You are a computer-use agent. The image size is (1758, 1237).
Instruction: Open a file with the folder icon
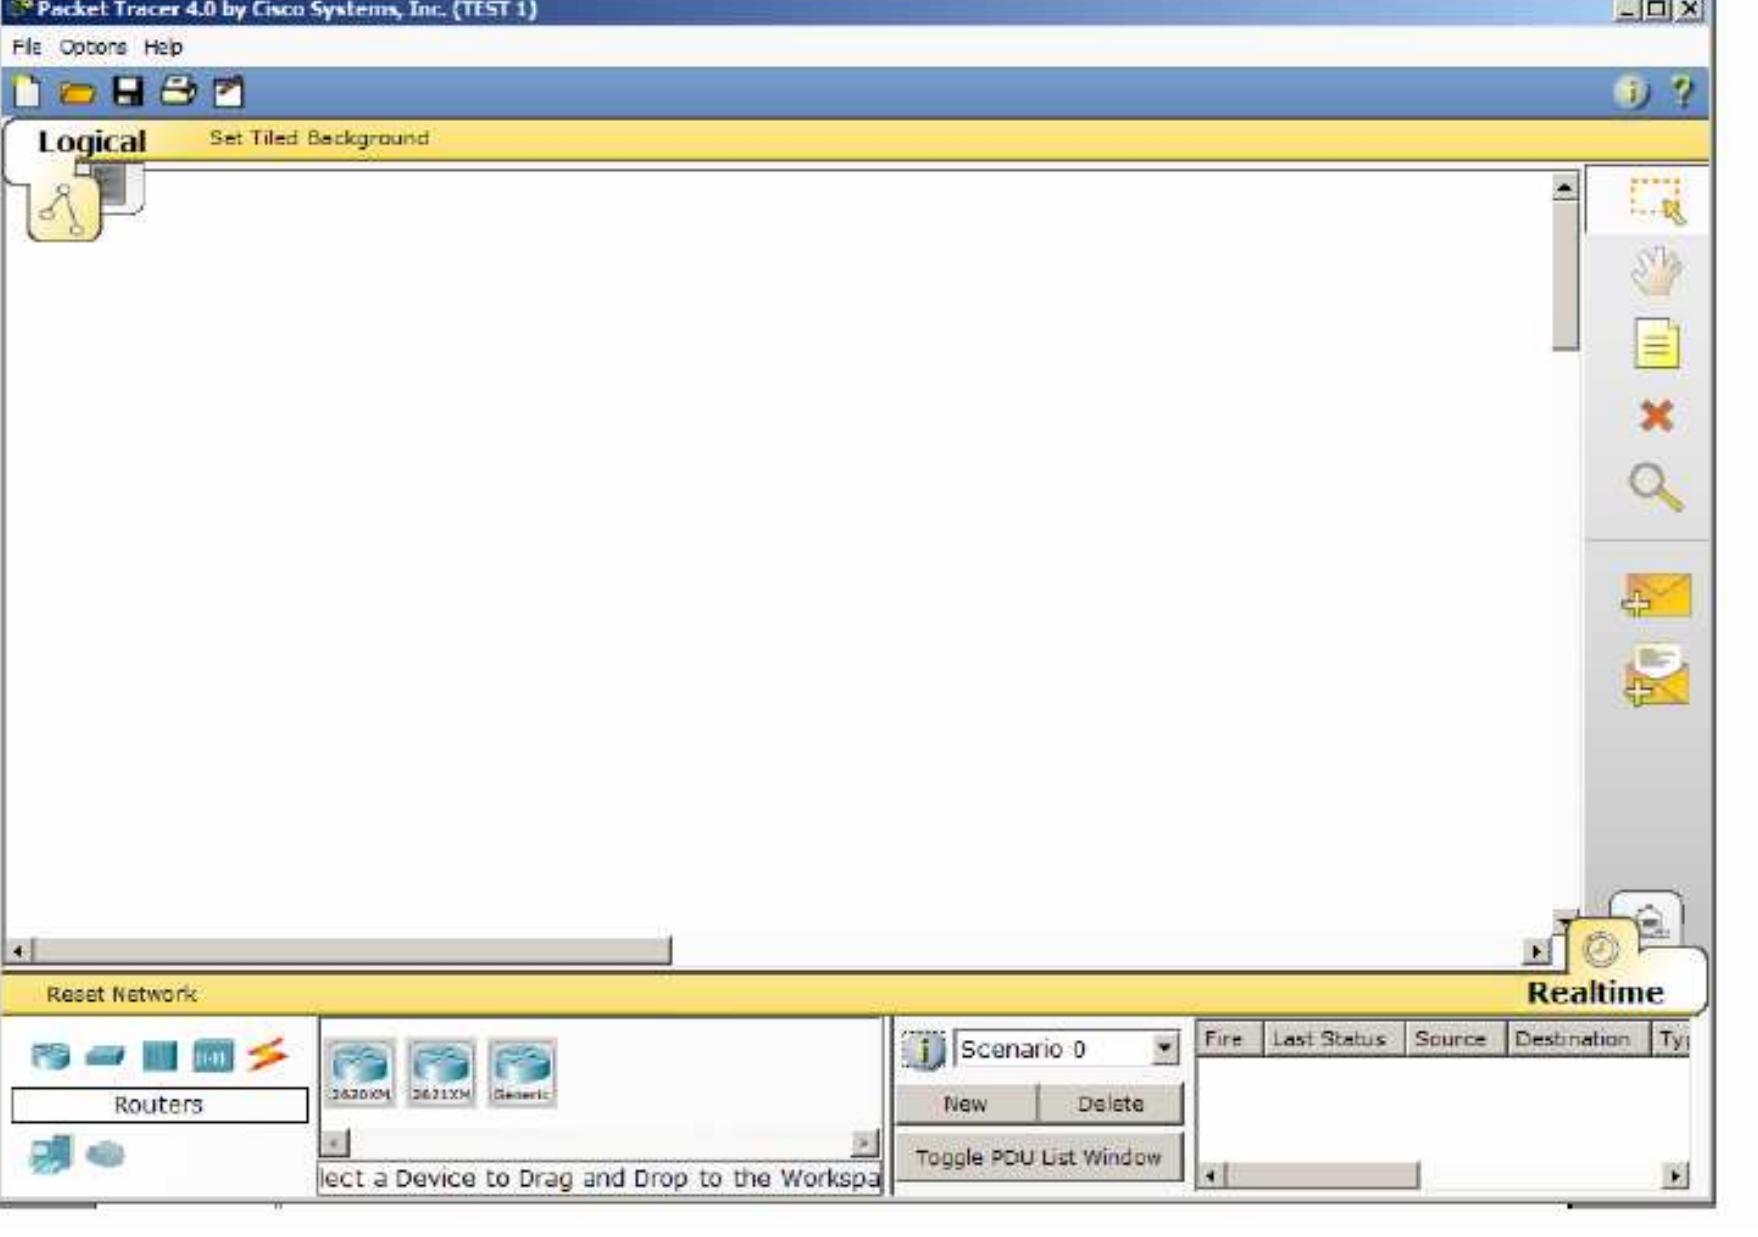76,93
